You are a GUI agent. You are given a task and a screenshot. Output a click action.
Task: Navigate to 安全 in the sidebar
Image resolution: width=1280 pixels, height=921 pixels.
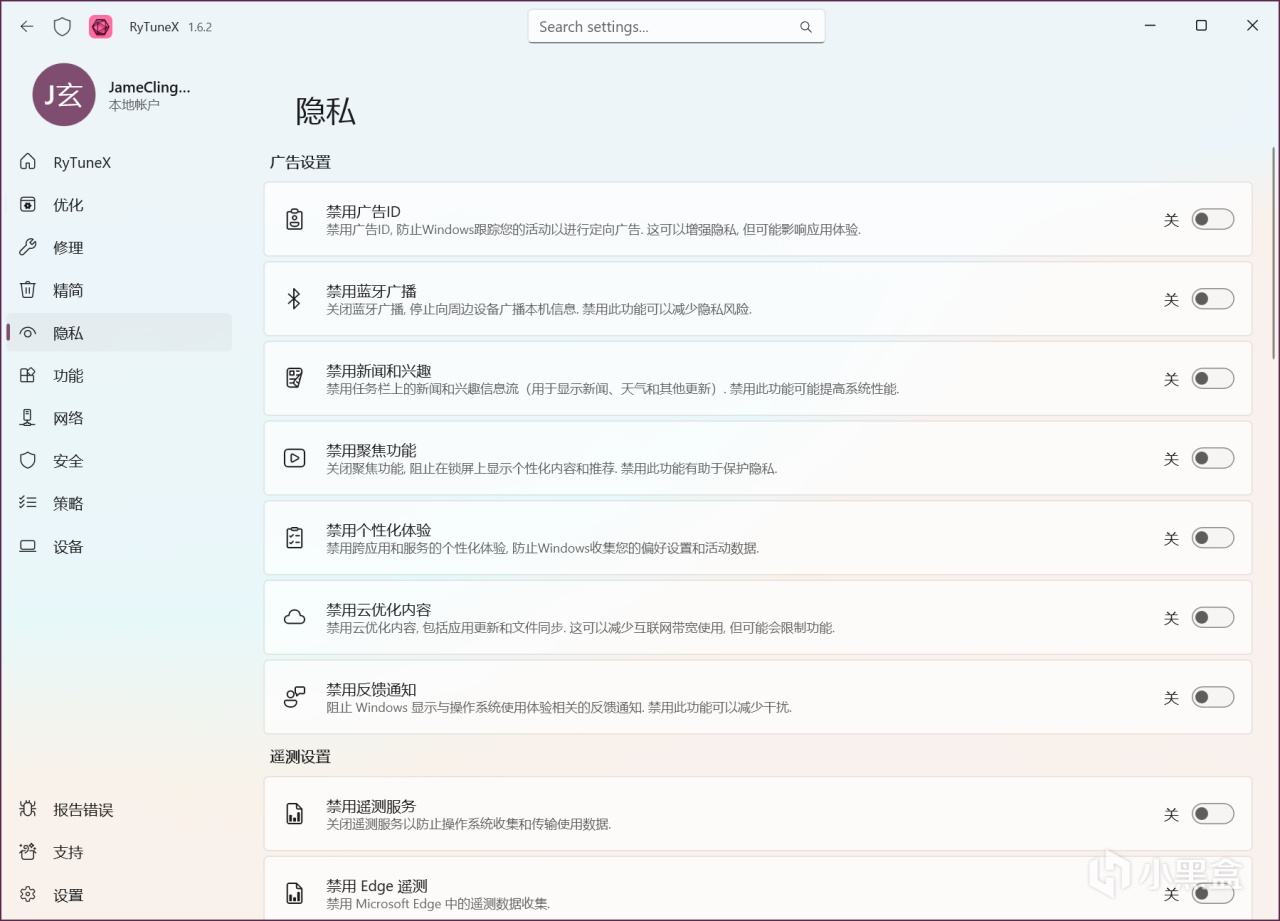[x=119, y=461]
